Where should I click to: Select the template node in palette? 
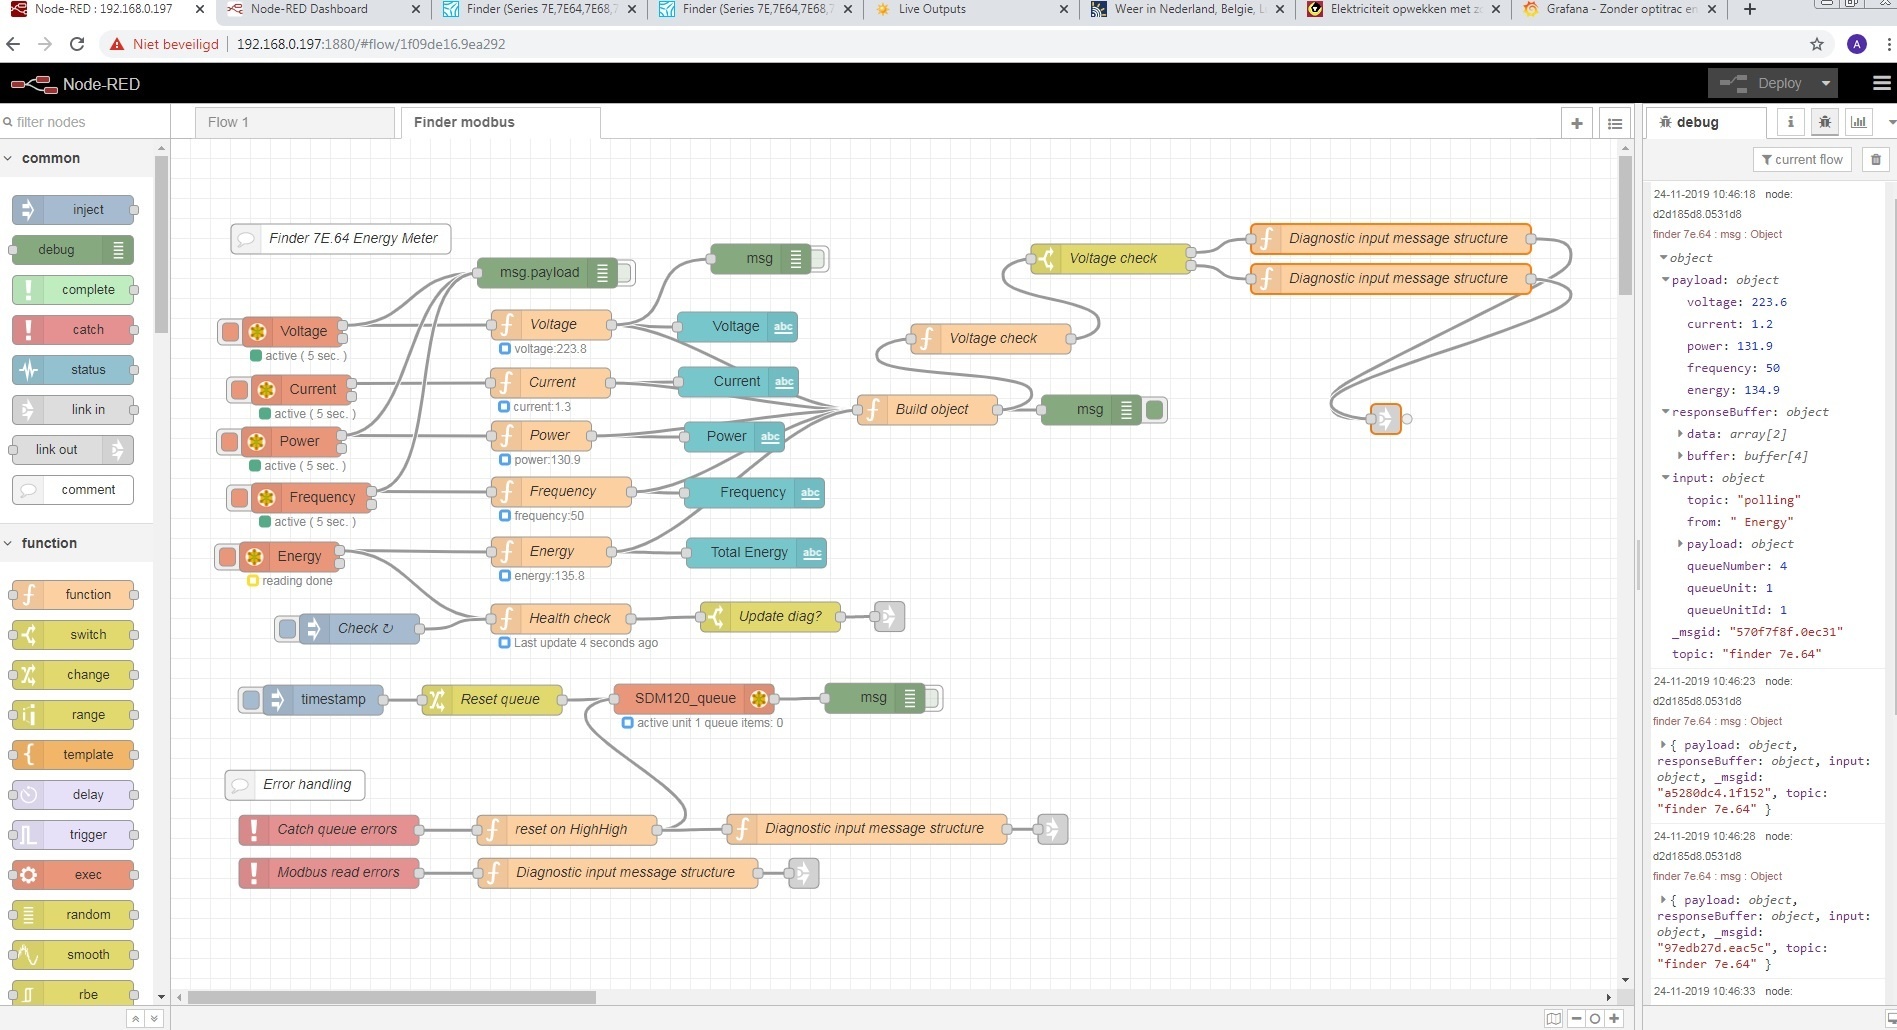tap(73, 755)
